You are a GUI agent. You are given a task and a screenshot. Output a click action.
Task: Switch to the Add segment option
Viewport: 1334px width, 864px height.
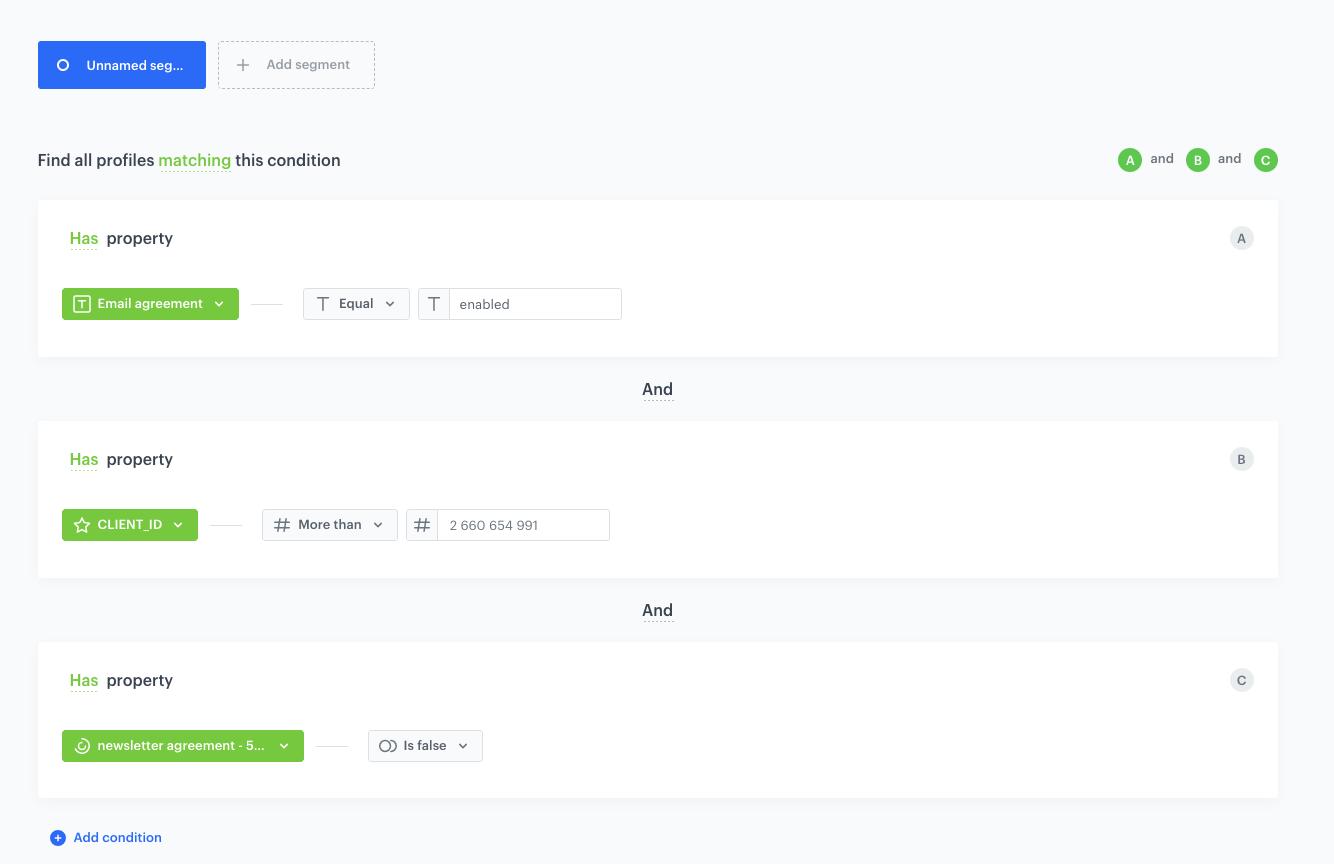pyautogui.click(x=296, y=64)
